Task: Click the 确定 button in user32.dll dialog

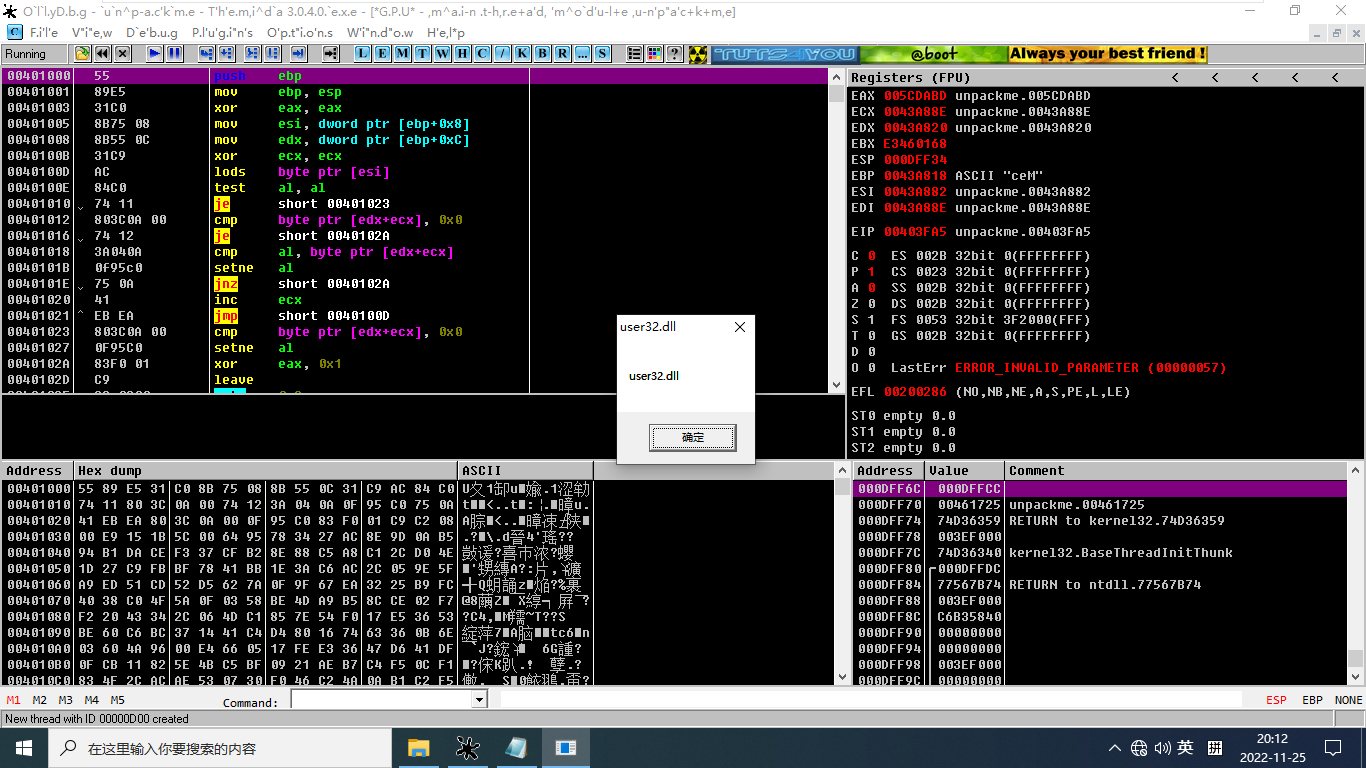Action: tap(692, 437)
